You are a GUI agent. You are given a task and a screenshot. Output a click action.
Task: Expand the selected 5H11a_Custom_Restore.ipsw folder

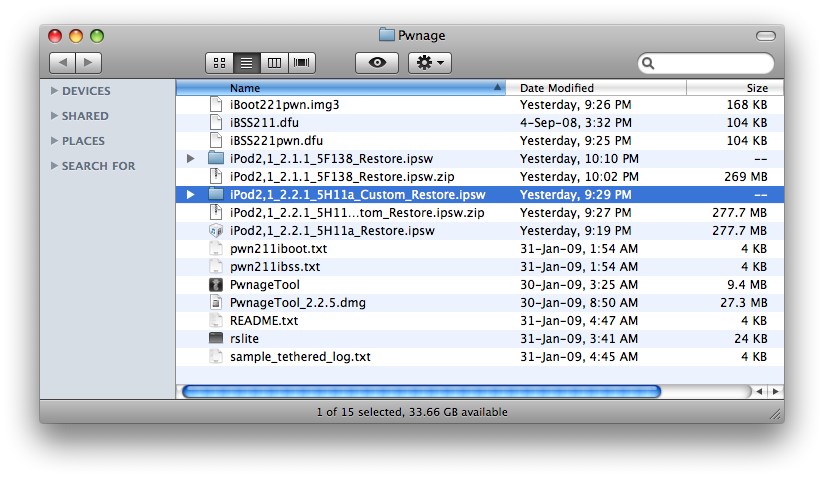(x=191, y=194)
